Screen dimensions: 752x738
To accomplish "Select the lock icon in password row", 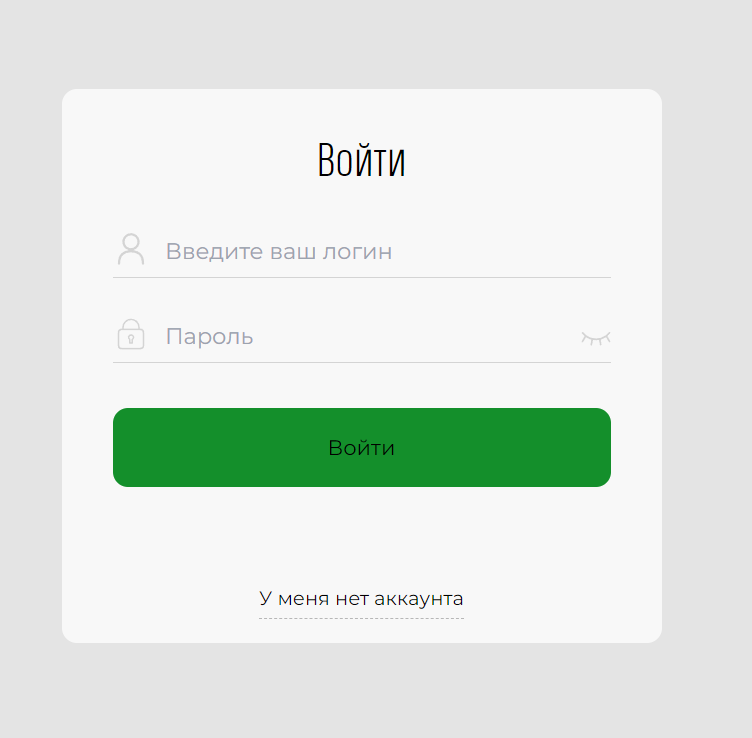I will click(x=131, y=334).
